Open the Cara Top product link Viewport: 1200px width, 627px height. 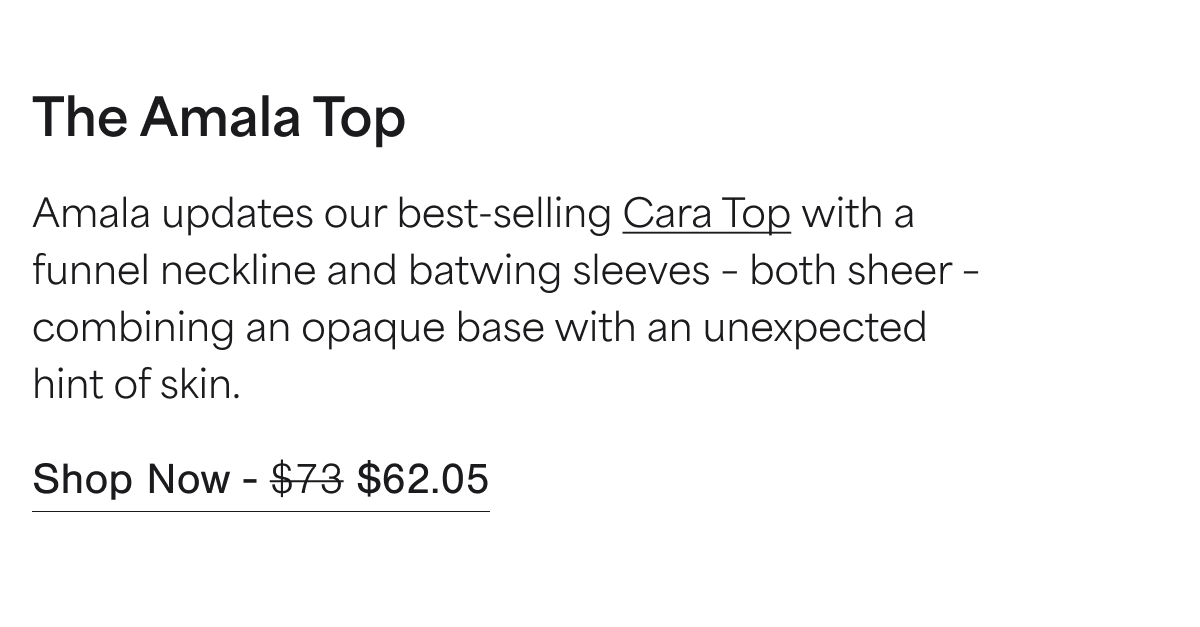click(x=706, y=214)
